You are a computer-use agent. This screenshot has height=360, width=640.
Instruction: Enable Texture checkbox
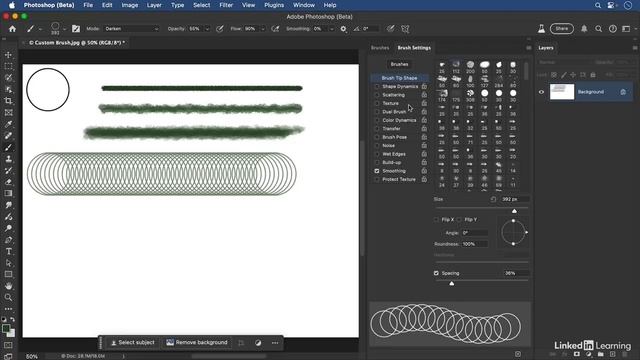(x=377, y=103)
